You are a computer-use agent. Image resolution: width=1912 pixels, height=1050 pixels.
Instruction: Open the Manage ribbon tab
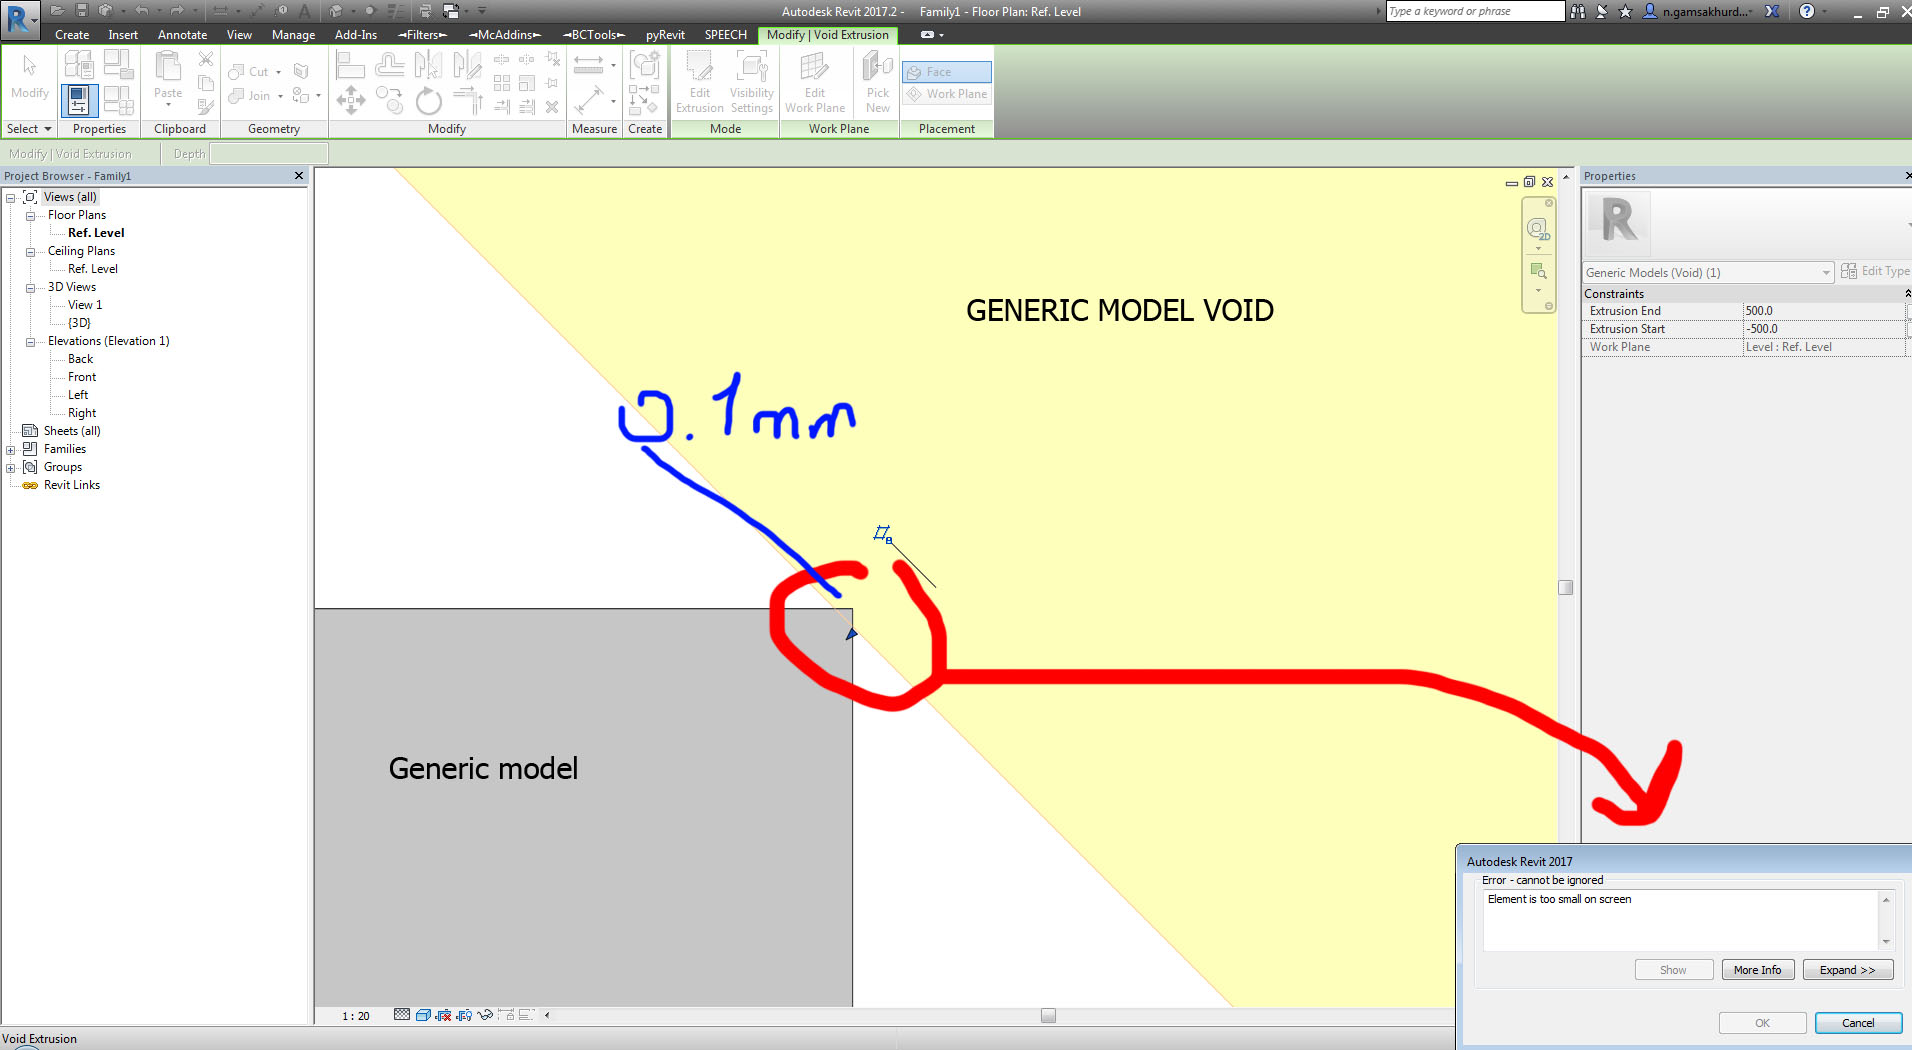click(293, 35)
